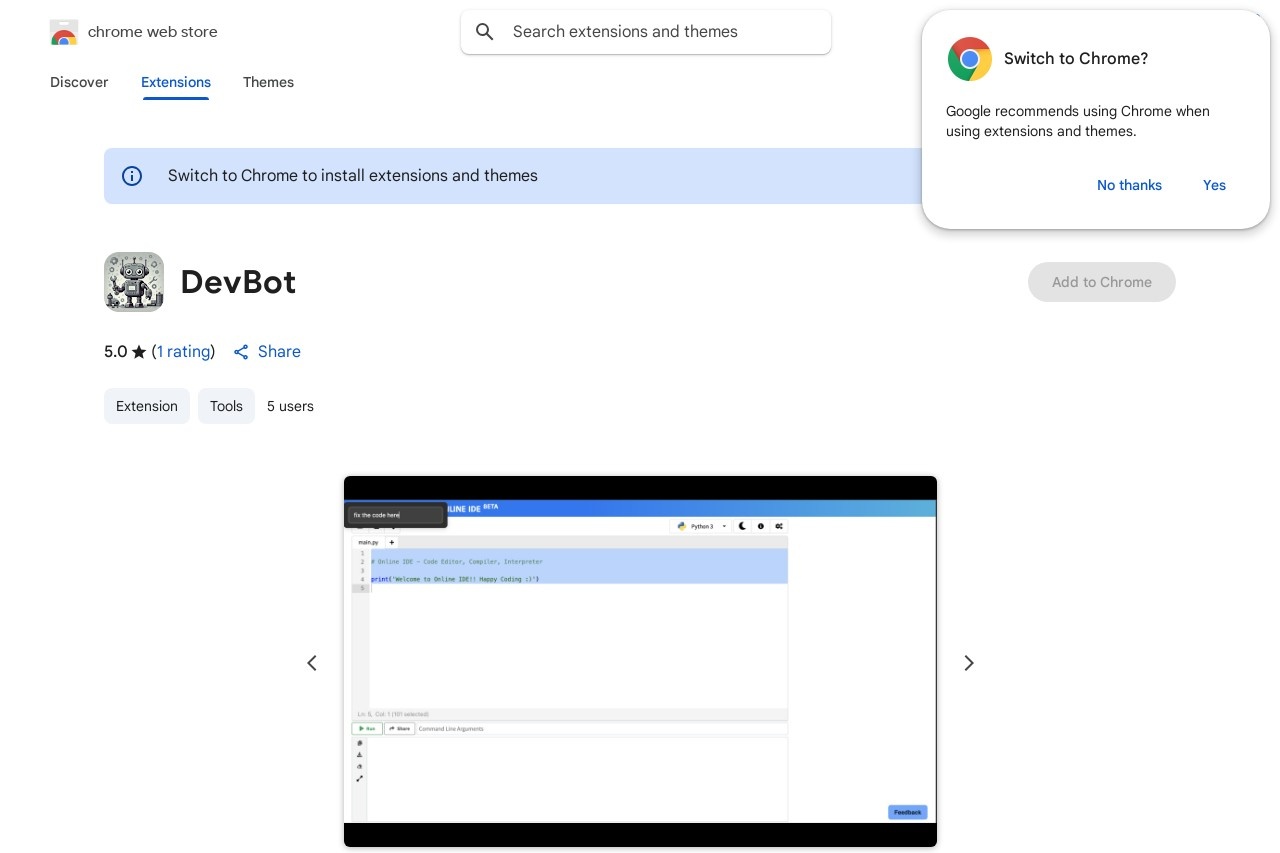The height and width of the screenshot is (853, 1280).
Task: Click the rating star icon
Action: 139,352
